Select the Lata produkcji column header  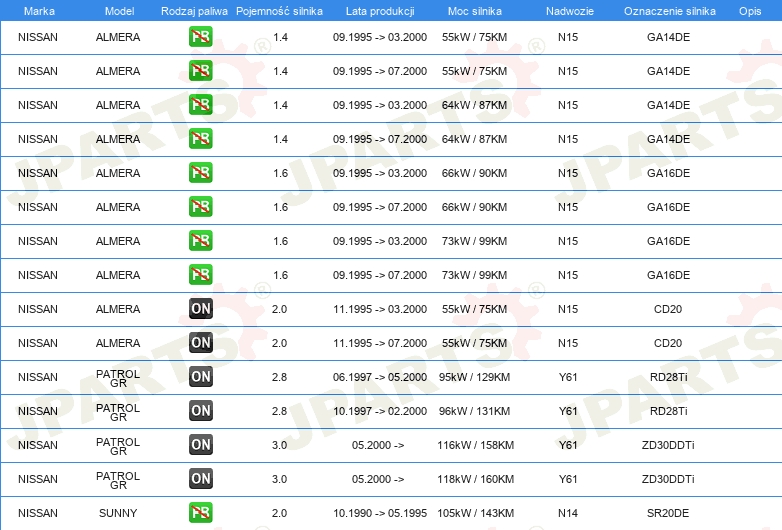click(x=380, y=11)
